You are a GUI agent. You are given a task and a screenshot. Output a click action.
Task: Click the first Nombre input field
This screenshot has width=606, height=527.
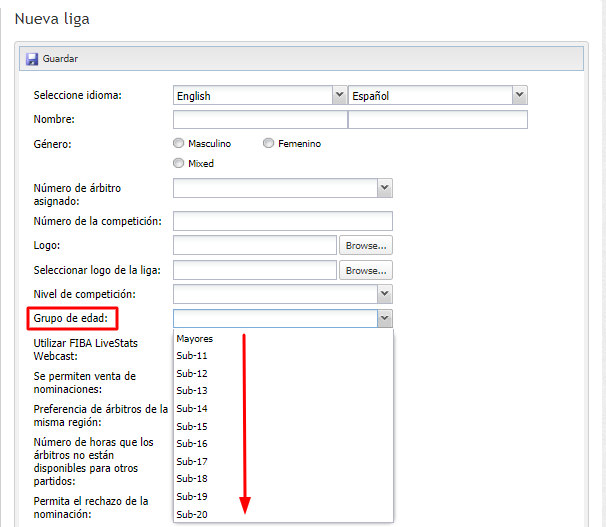tap(260, 119)
